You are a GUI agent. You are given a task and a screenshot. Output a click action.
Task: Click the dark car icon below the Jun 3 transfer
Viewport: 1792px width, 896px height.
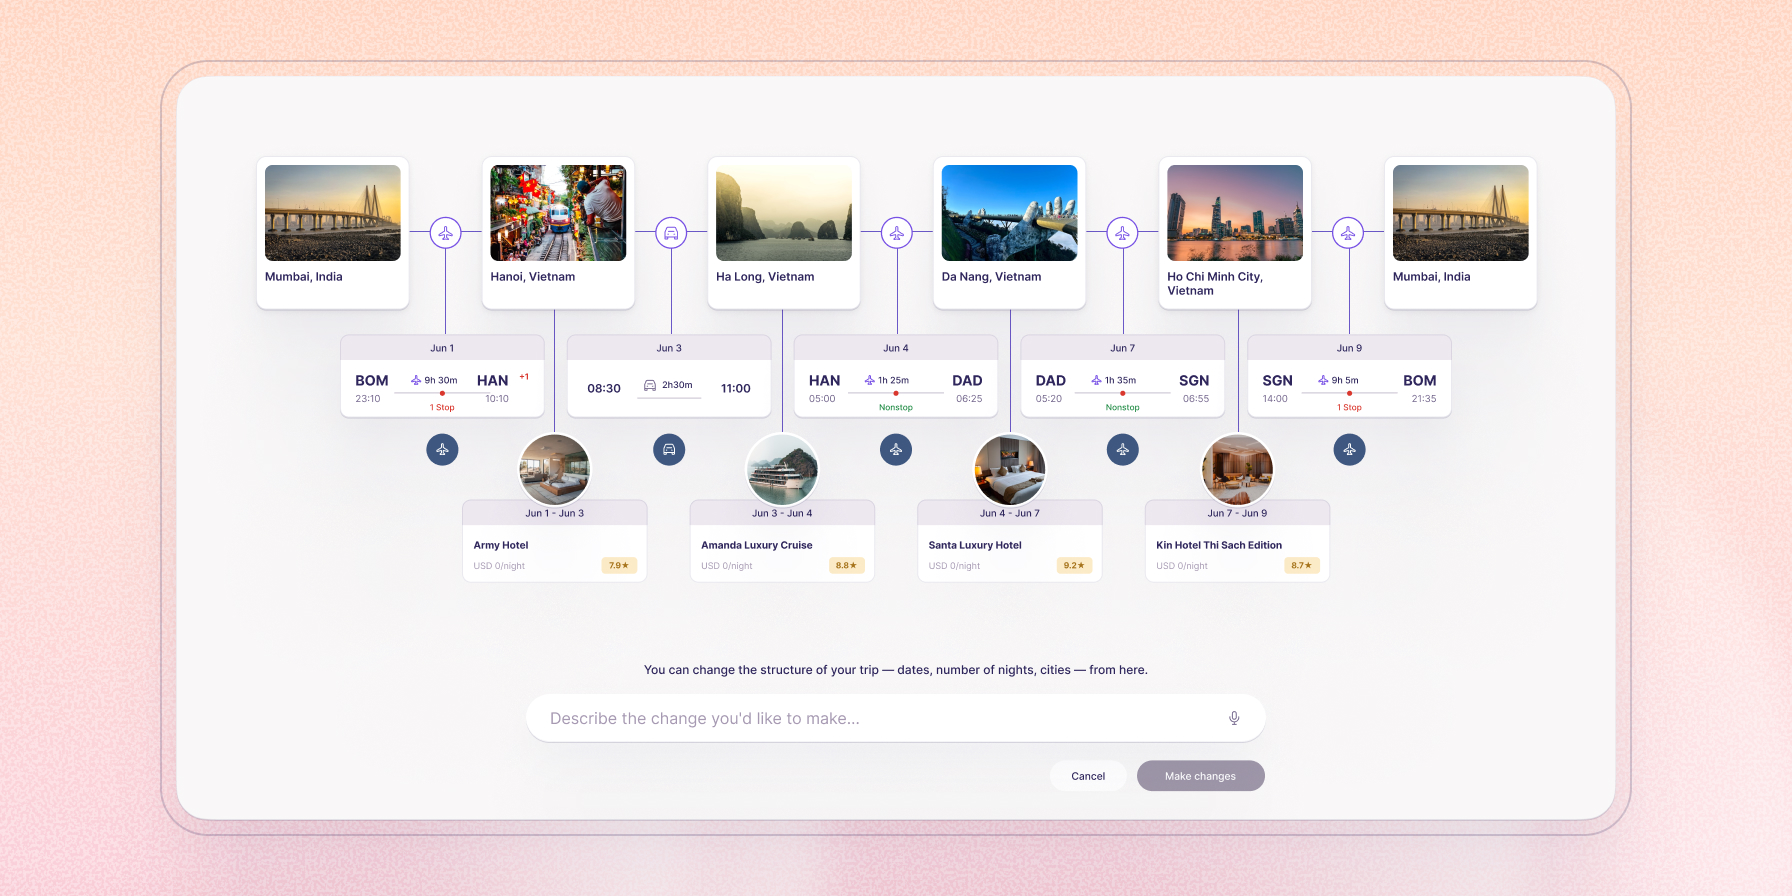point(669,449)
